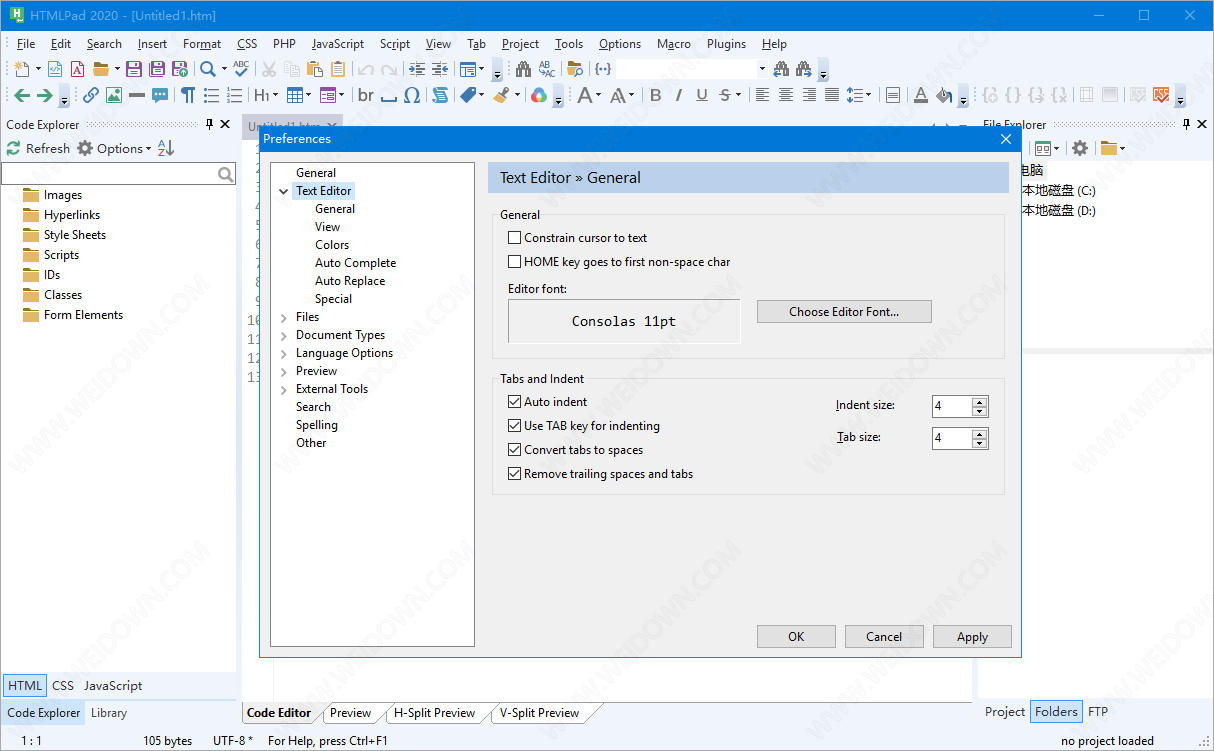The width and height of the screenshot is (1214, 751).
Task: Click Refresh in Code Explorer
Action: (38, 148)
